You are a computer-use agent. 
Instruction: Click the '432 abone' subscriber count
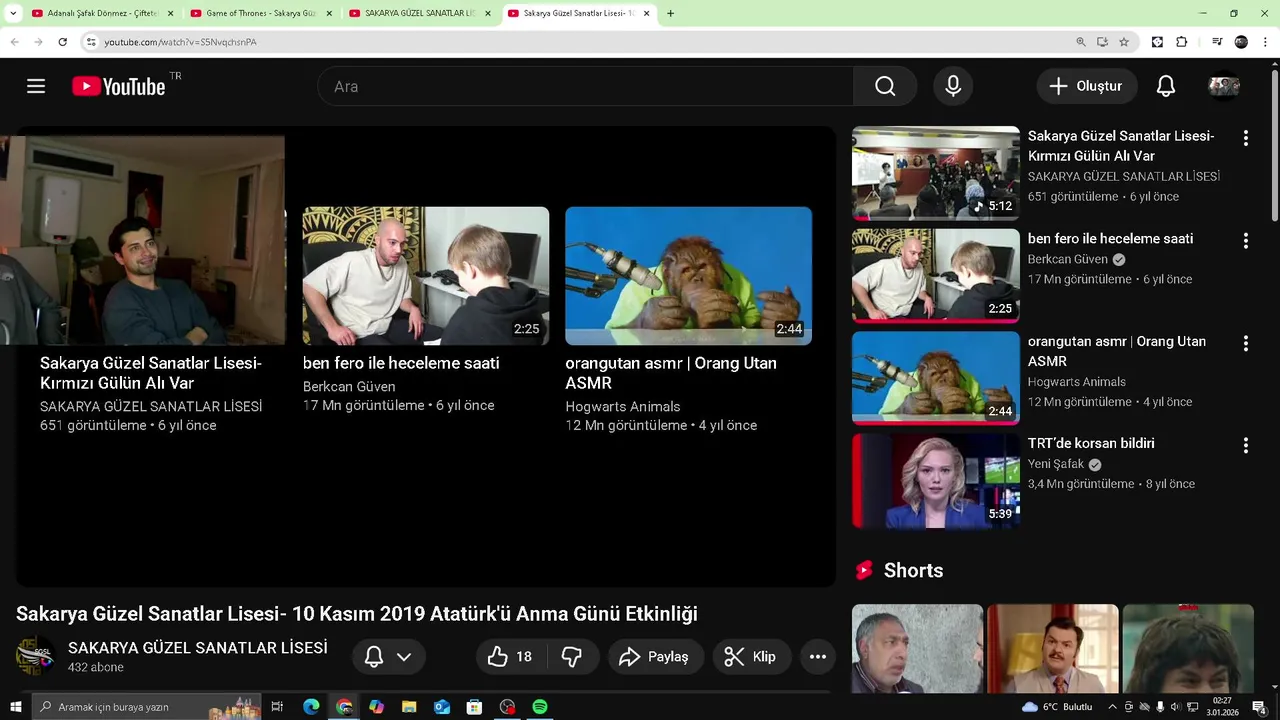96,667
